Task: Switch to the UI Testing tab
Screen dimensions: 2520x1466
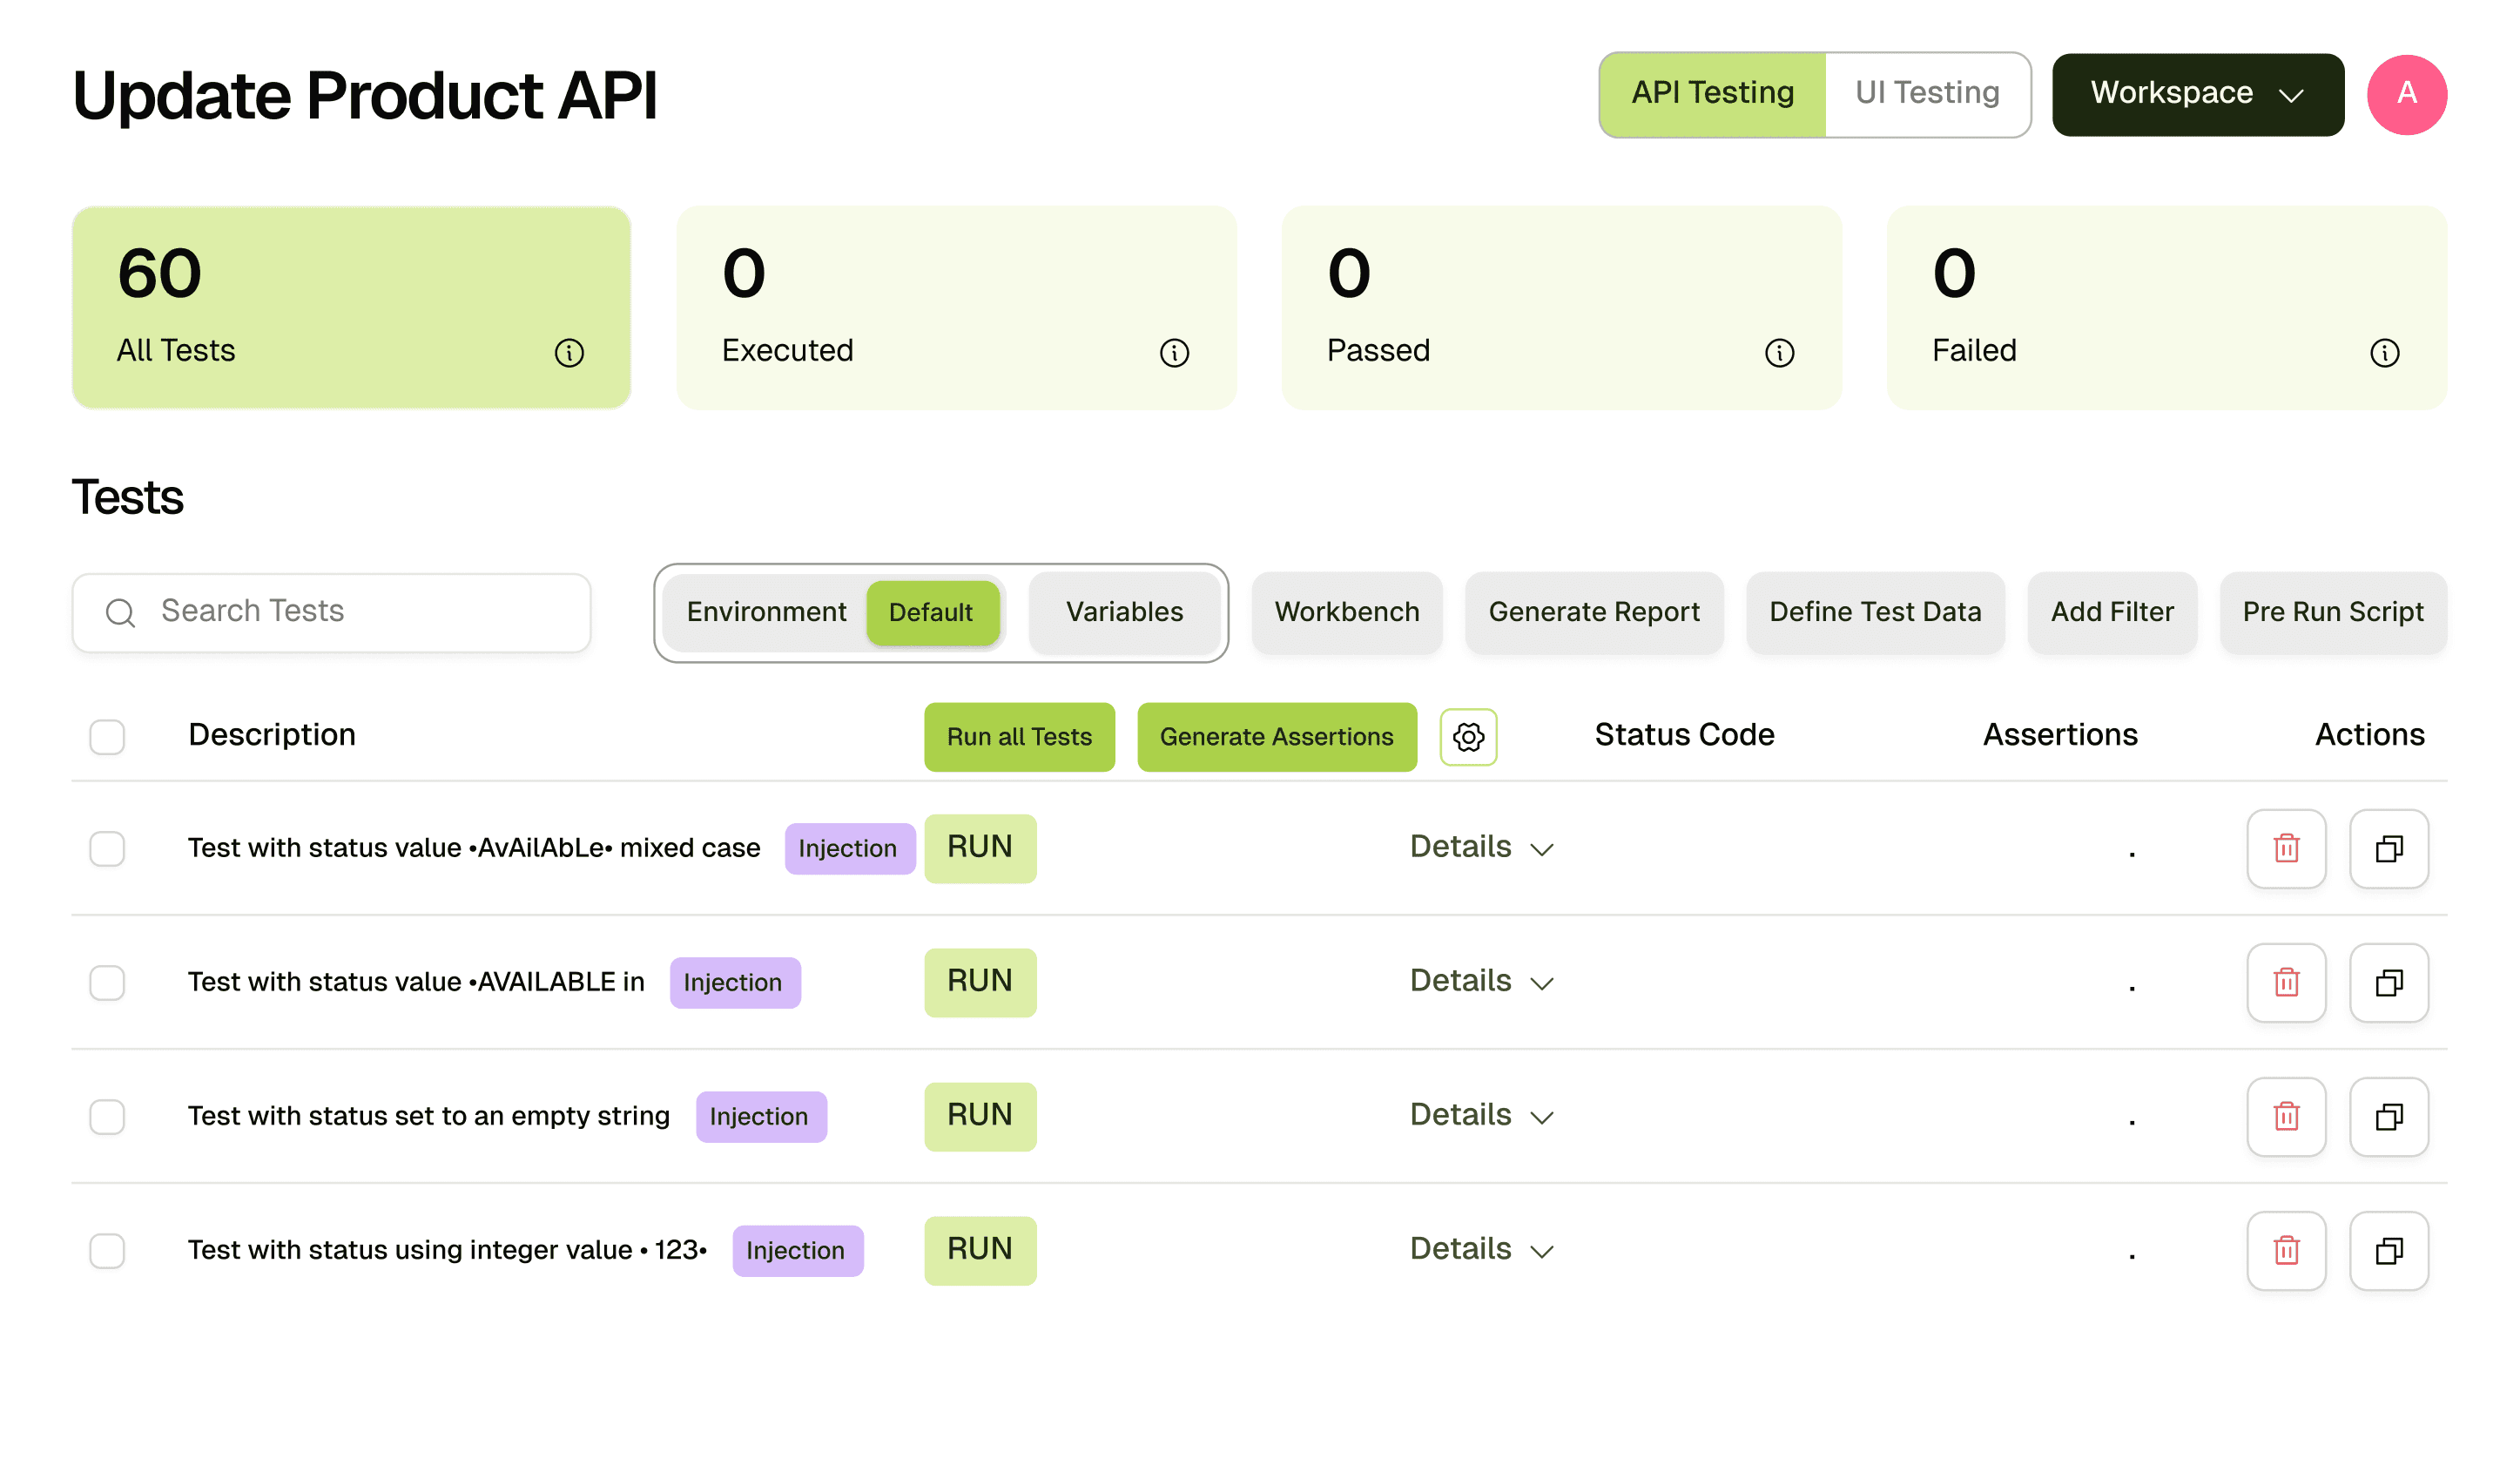Action: 1926,93
